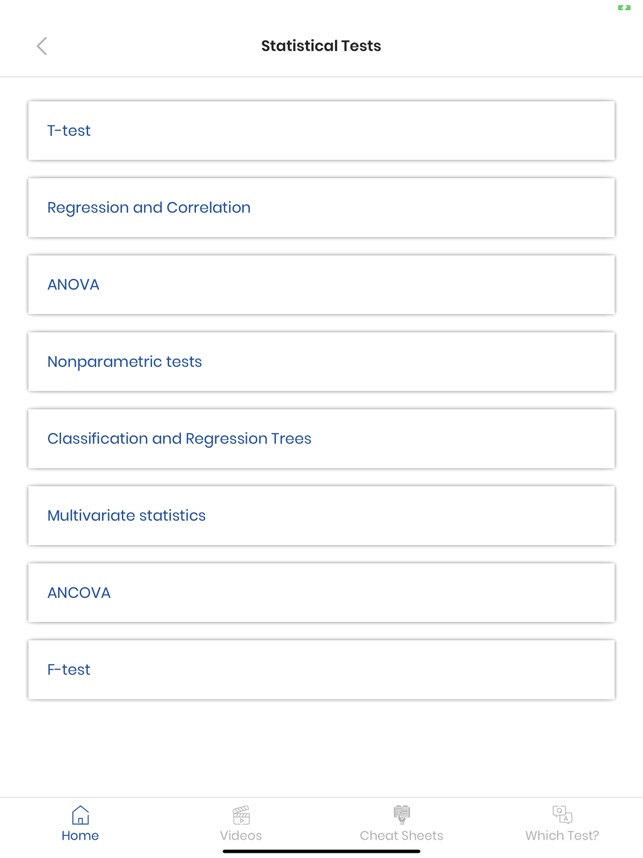The width and height of the screenshot is (643, 858).
Task: Switch to Cheat Sheets tab label
Action: [402, 836]
